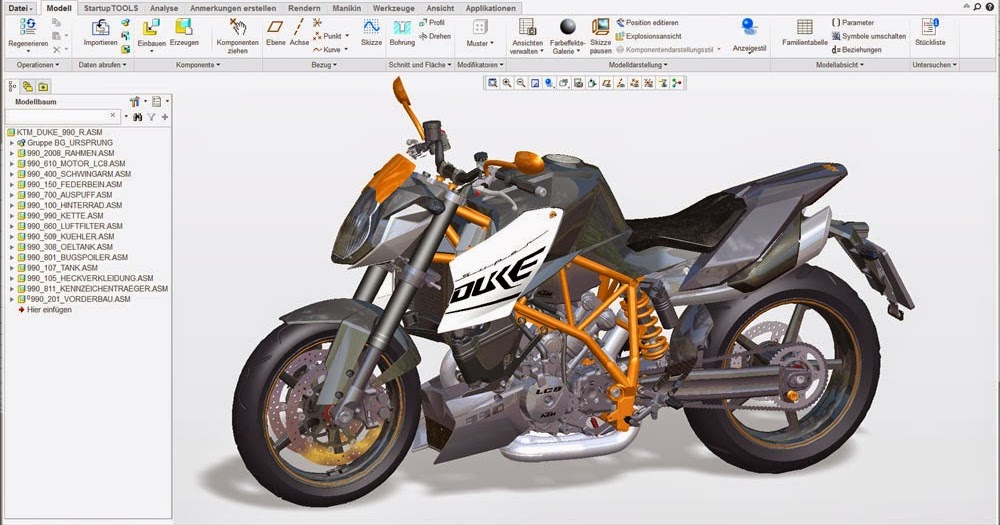Click the Drehen revolve tool
This screenshot has height=525, width=1000.
[435, 36]
